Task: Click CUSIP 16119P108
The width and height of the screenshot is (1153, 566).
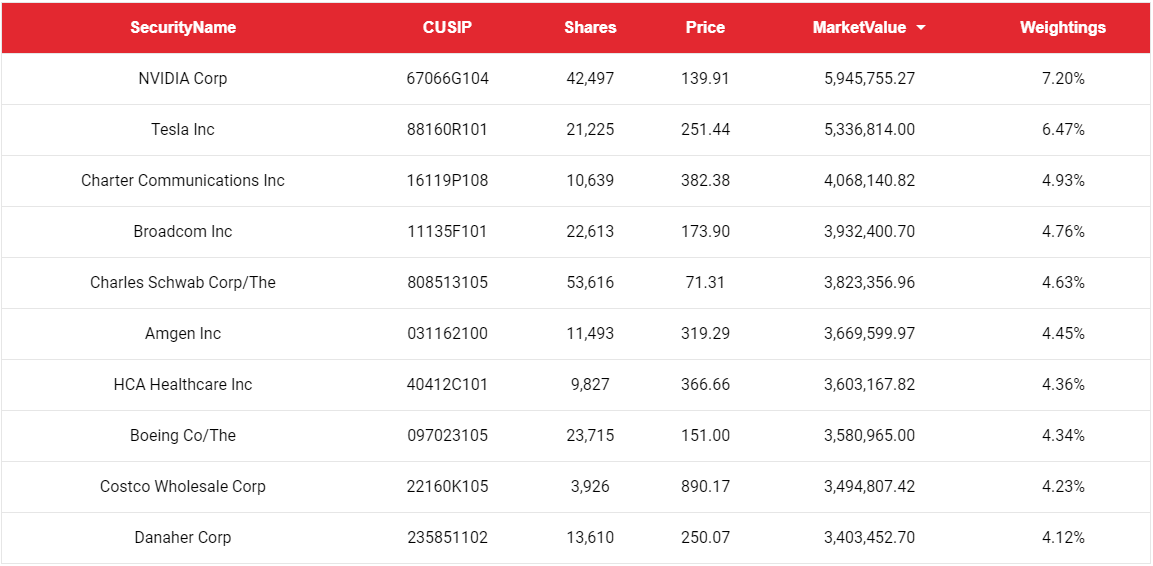Action: click(x=447, y=180)
